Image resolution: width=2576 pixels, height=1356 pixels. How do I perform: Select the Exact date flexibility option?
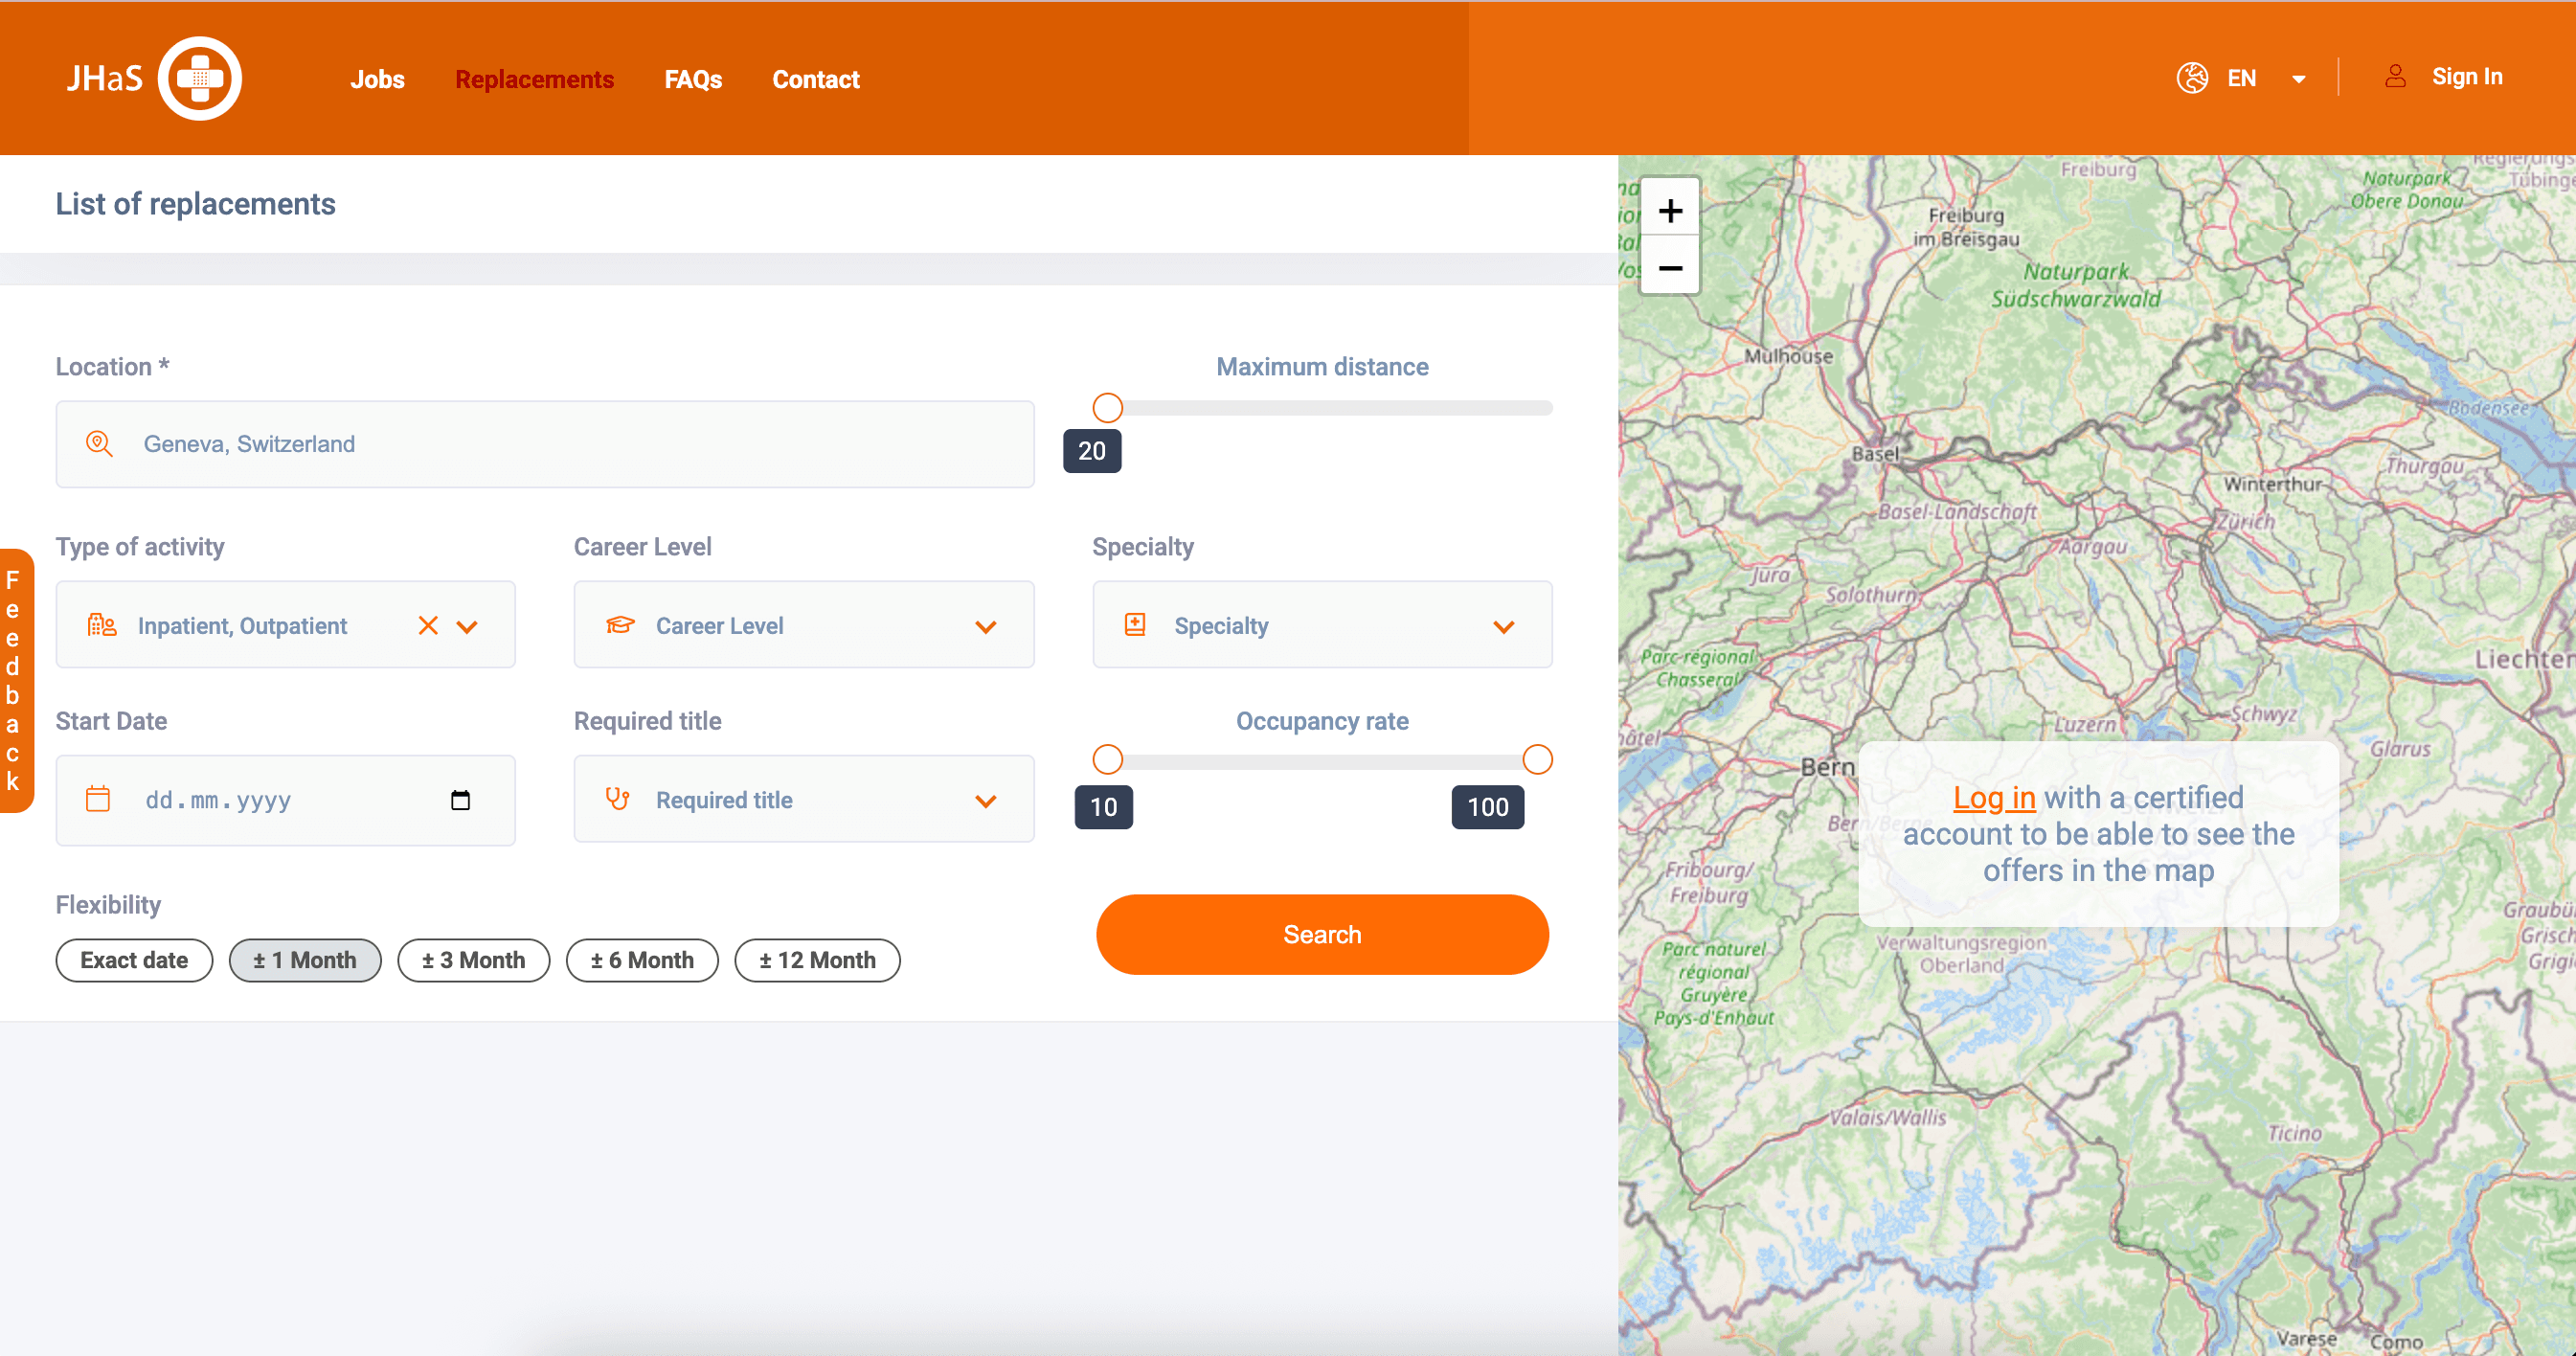(x=134, y=960)
